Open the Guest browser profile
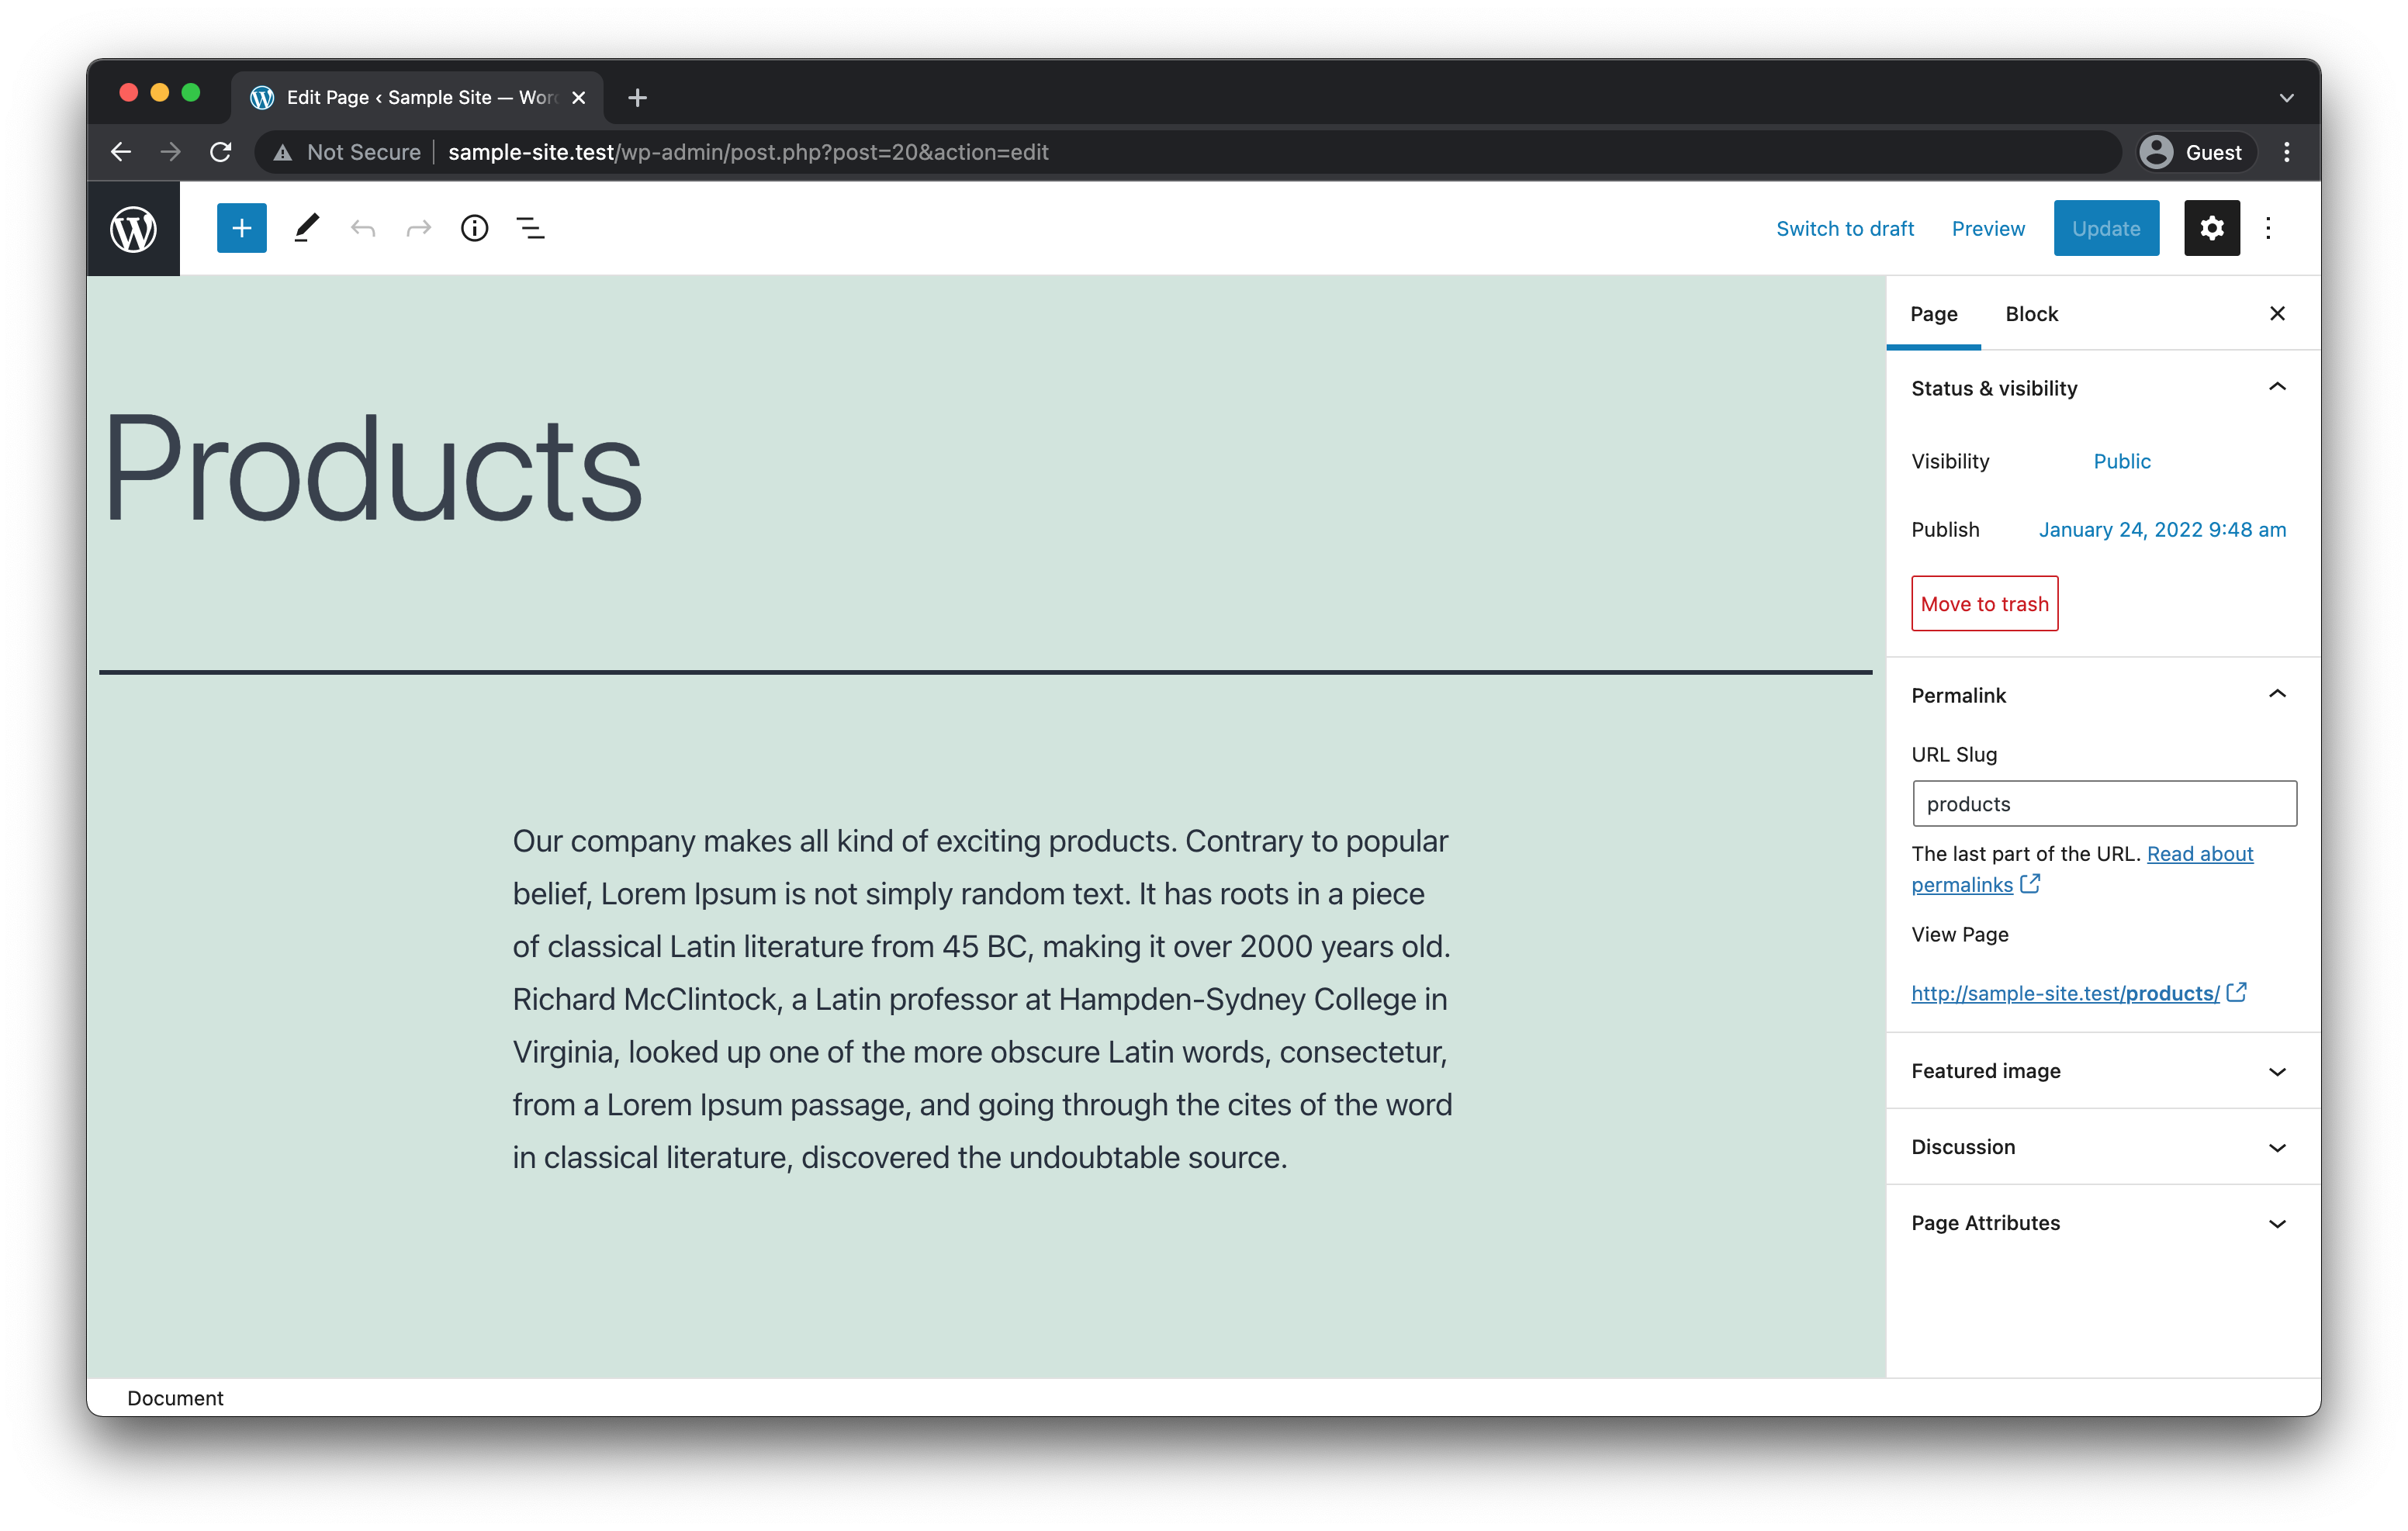This screenshot has width=2408, height=1531. [2194, 152]
